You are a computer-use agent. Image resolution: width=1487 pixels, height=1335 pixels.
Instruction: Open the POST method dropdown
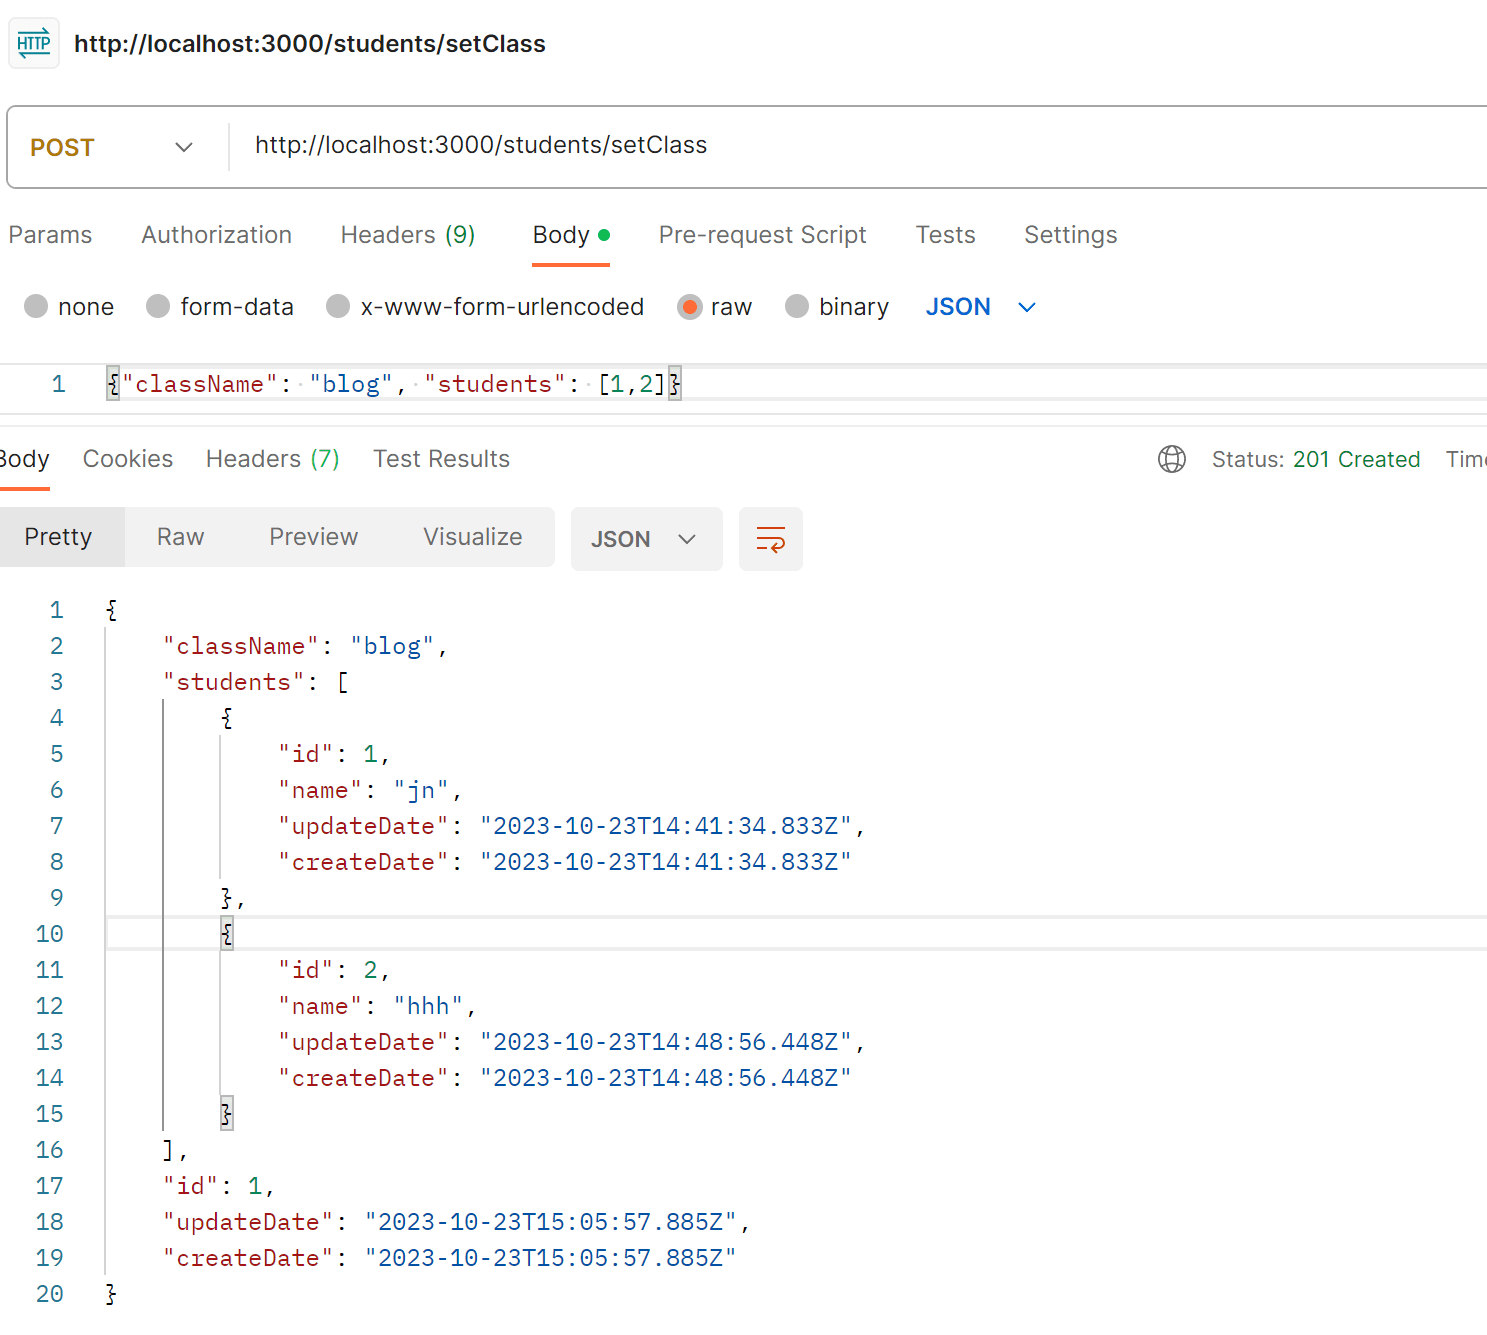click(x=112, y=148)
